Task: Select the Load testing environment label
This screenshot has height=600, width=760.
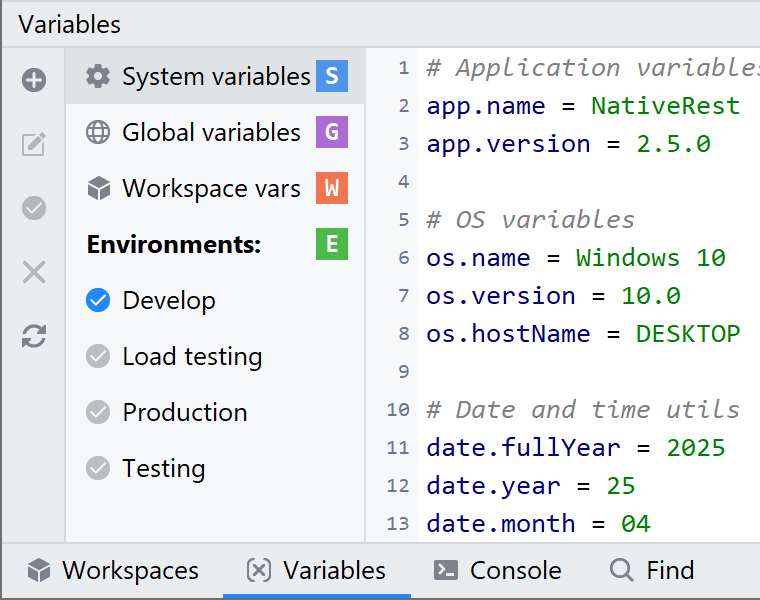Action: coord(192,357)
